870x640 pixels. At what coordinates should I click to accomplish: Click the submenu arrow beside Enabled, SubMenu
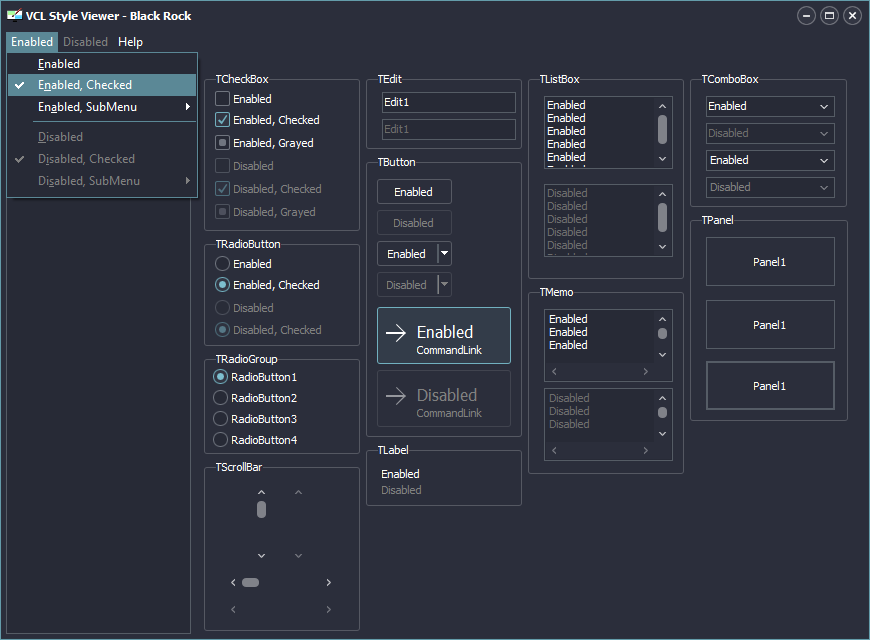click(188, 107)
